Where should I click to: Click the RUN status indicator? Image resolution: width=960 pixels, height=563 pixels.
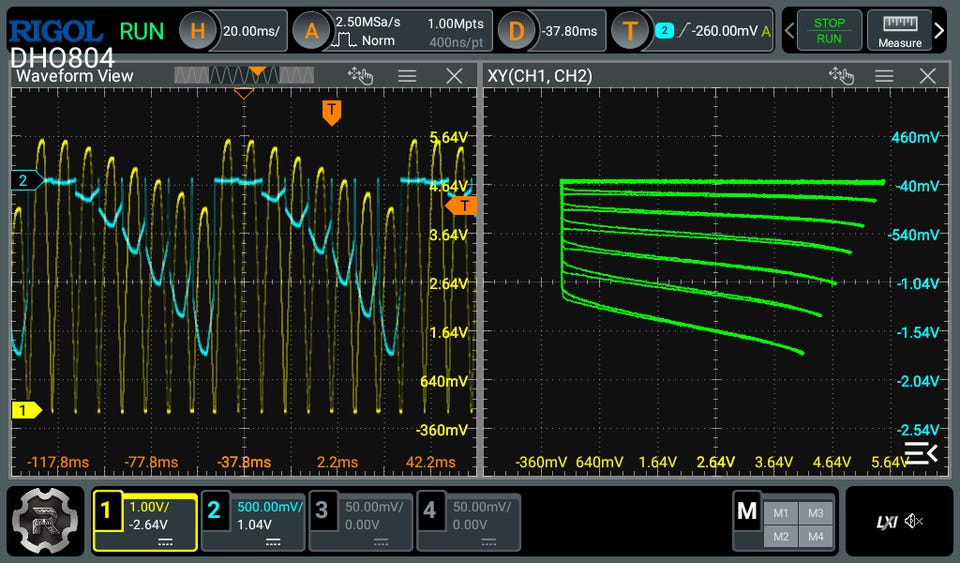[x=141, y=31]
